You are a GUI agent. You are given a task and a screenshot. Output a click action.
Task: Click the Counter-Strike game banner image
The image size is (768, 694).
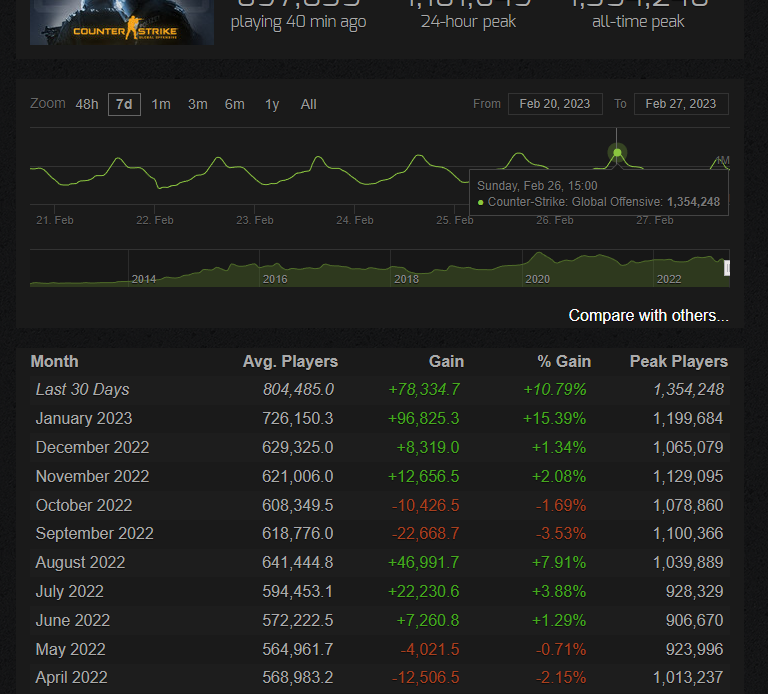pyautogui.click(x=122, y=22)
